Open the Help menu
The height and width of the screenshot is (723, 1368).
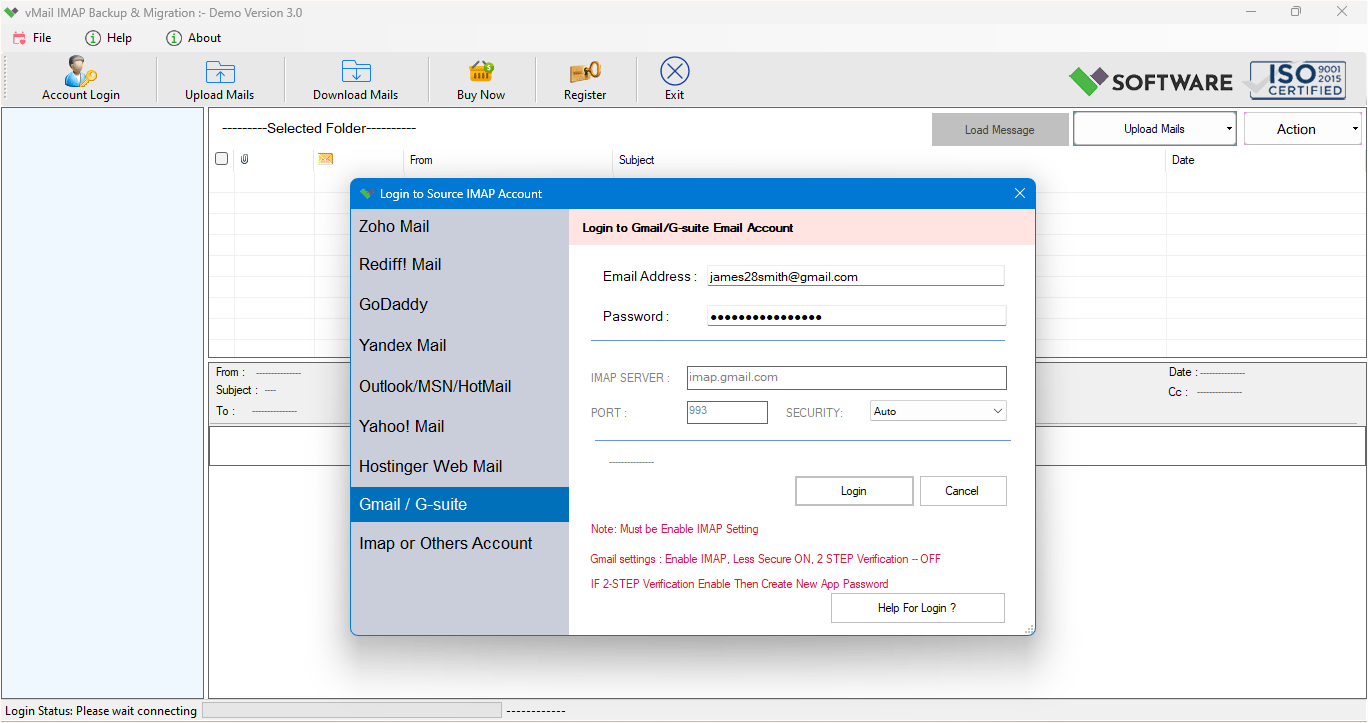(108, 38)
